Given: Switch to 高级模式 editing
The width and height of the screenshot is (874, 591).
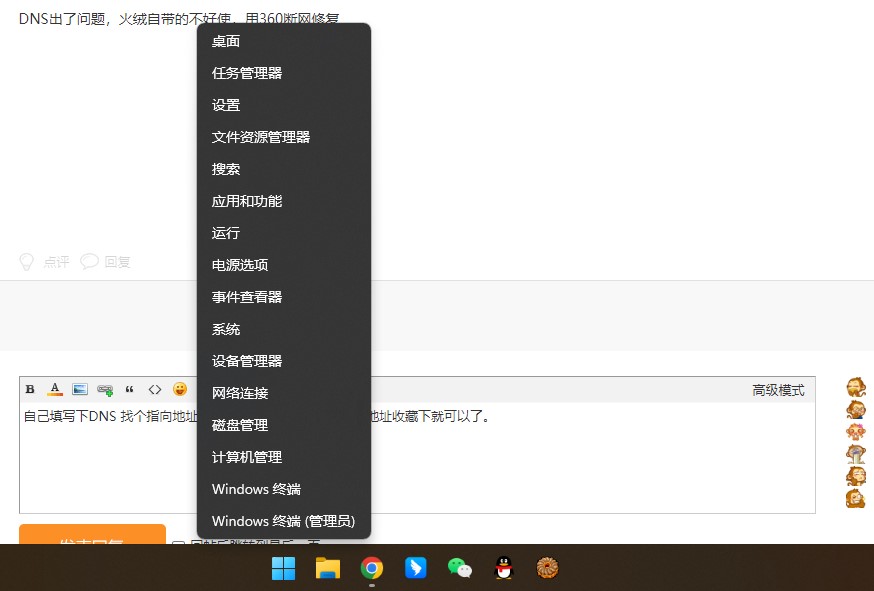Looking at the screenshot, I should pos(778,389).
